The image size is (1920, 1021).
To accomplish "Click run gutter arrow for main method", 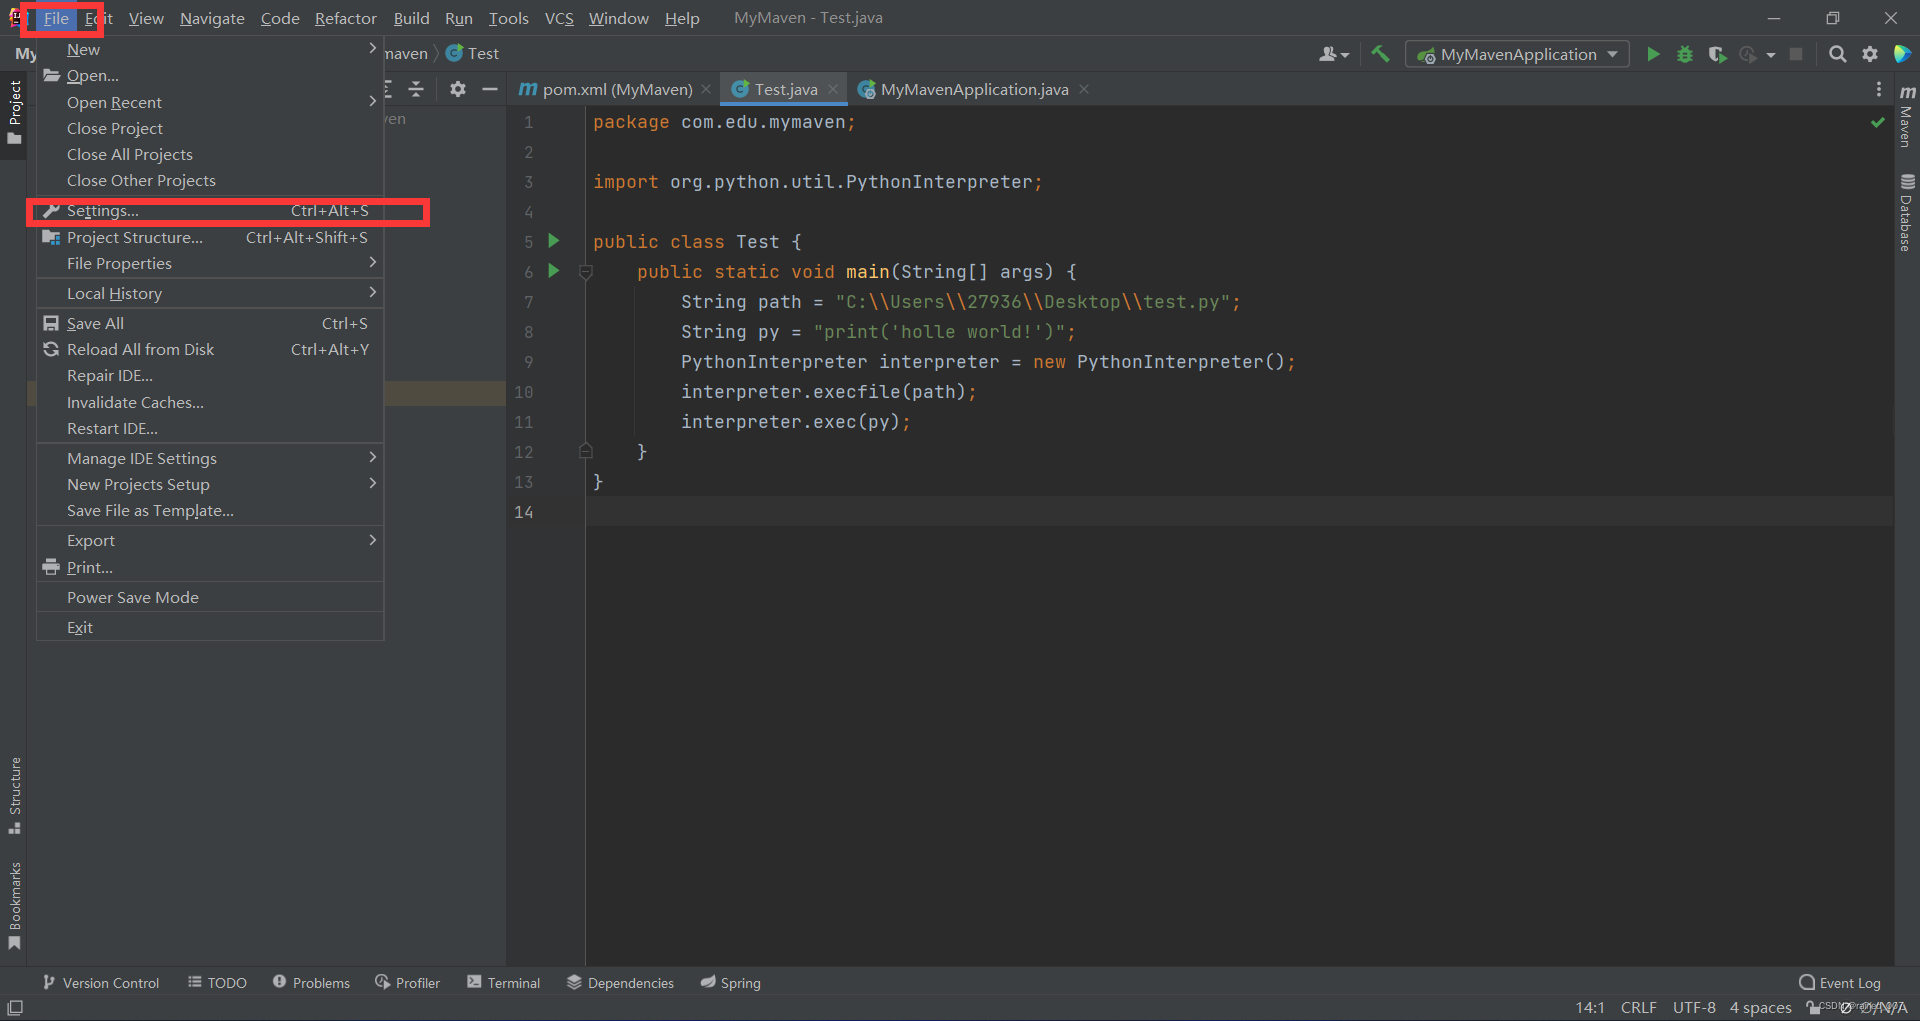I will (553, 271).
